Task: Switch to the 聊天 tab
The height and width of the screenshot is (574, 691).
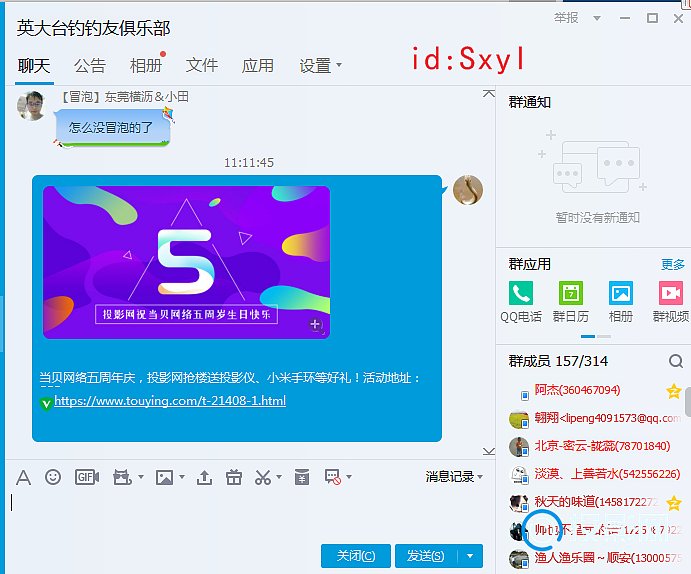Action: 34,66
